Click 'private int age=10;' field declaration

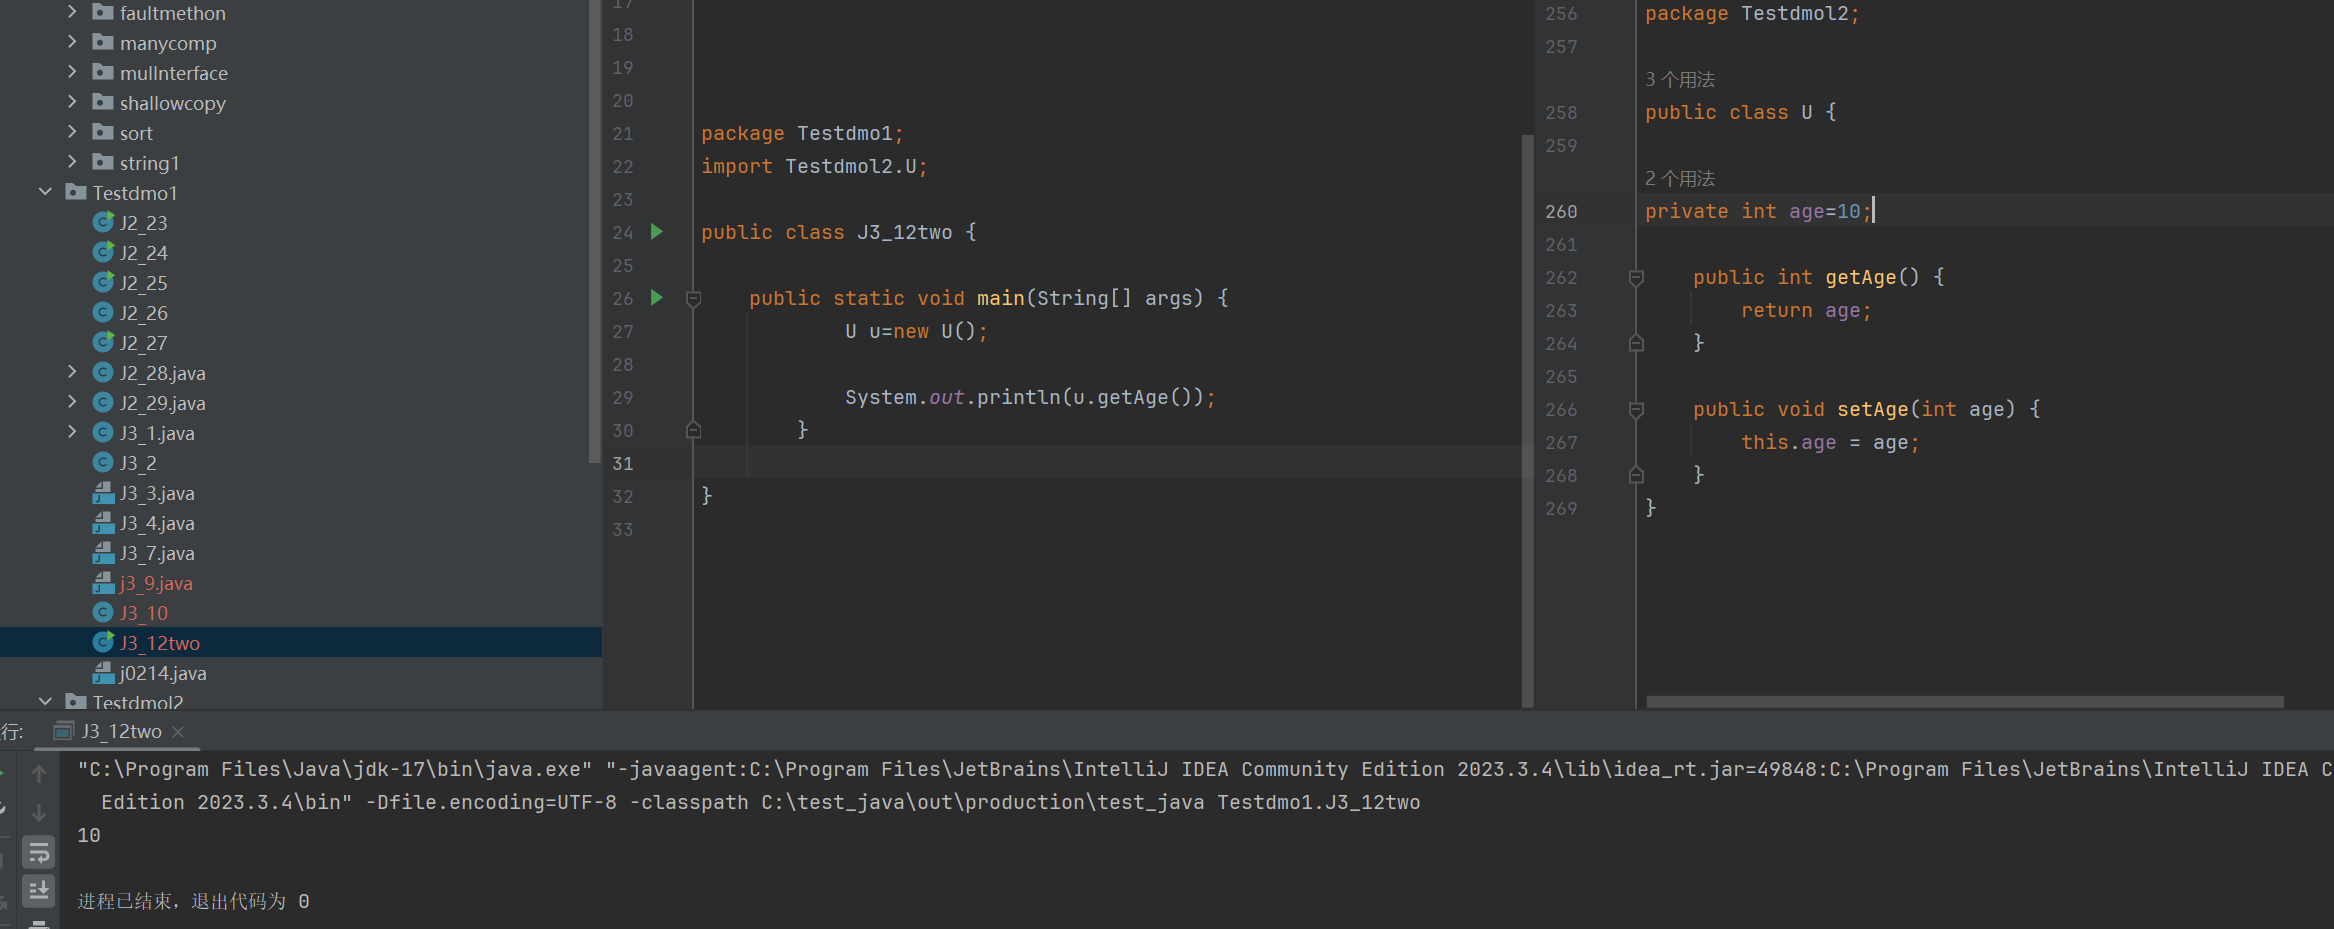(x=1758, y=211)
